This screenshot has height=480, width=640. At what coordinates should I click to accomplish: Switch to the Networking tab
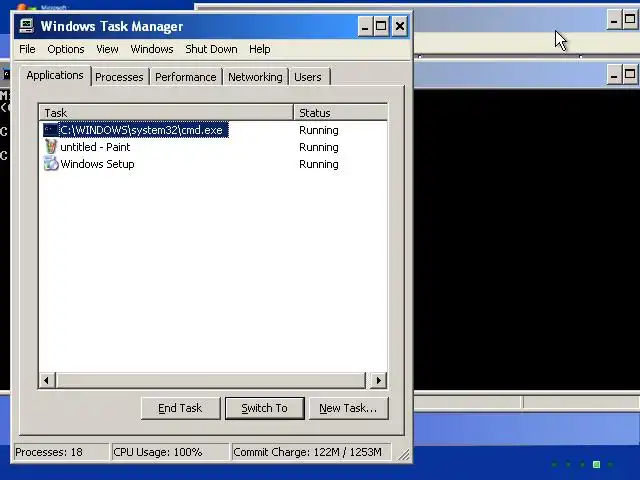pos(255,77)
